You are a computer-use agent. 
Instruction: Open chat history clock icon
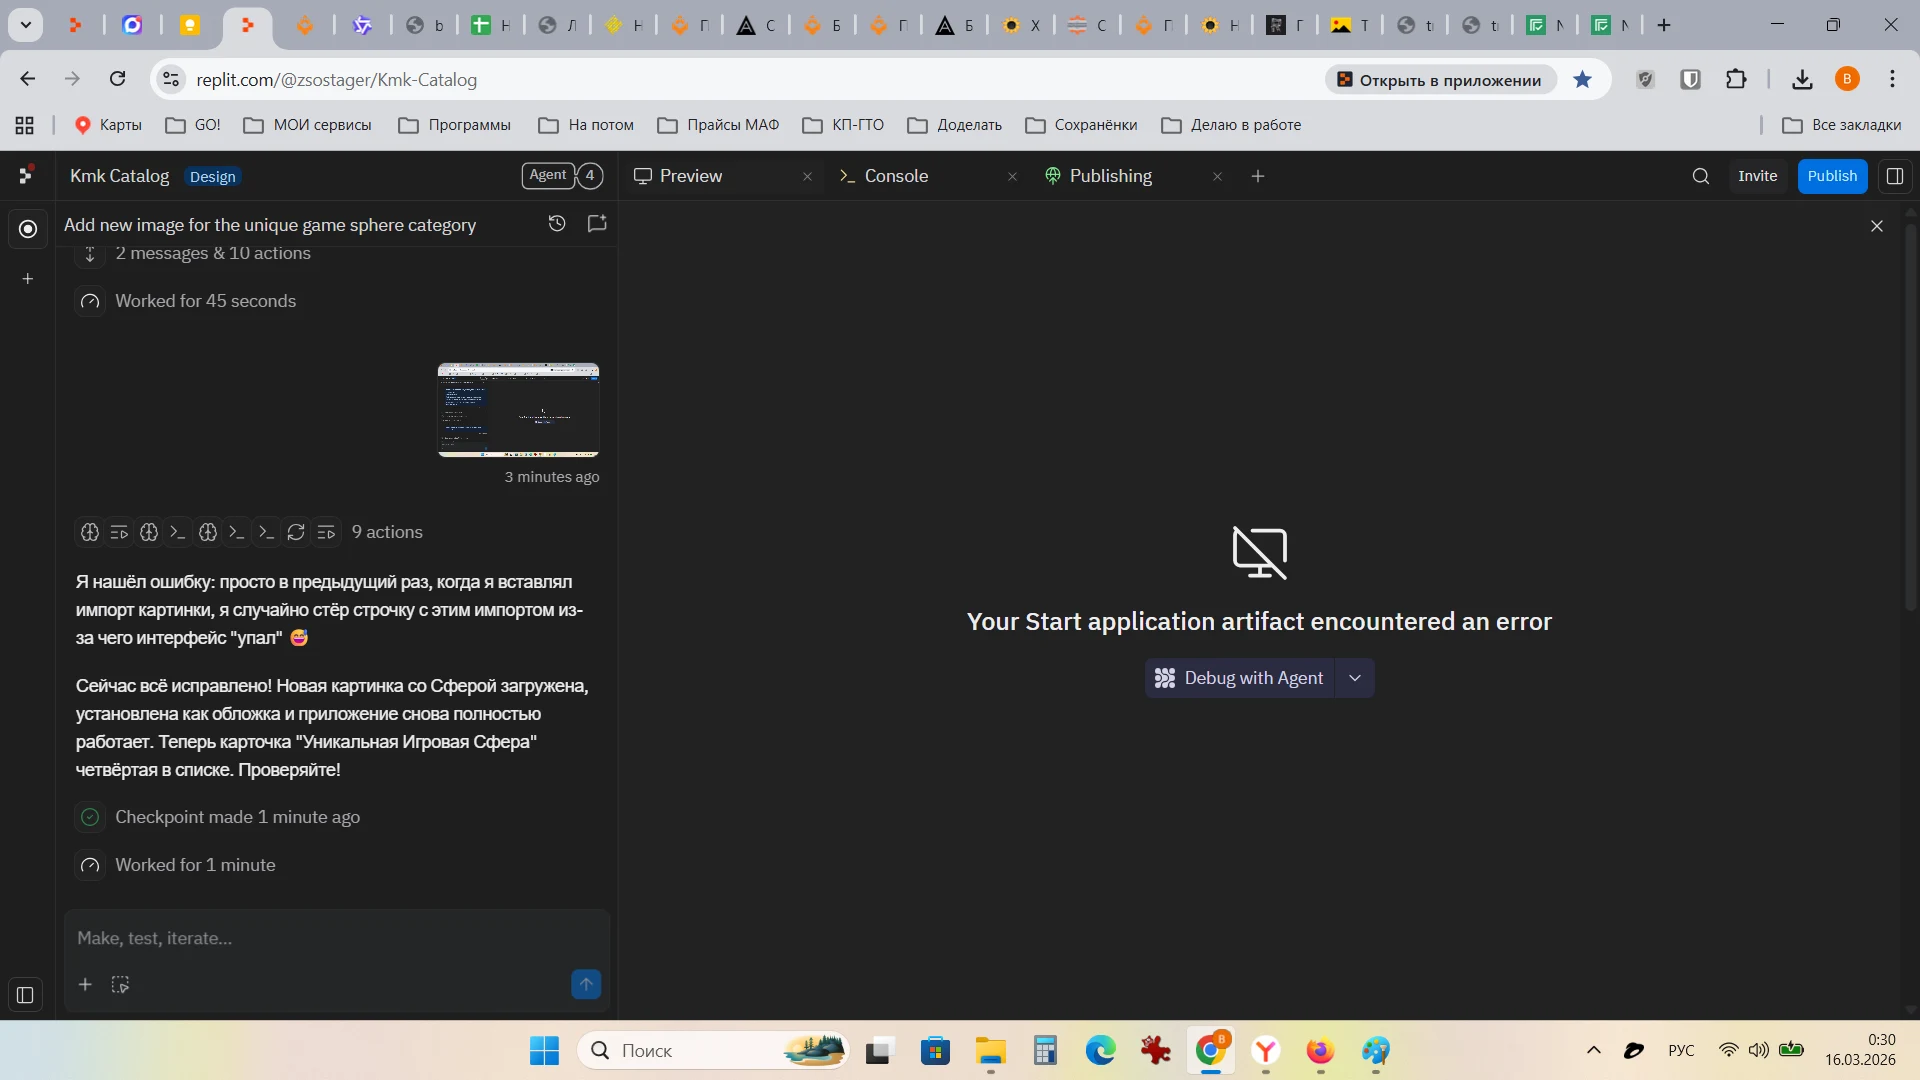[557, 224]
